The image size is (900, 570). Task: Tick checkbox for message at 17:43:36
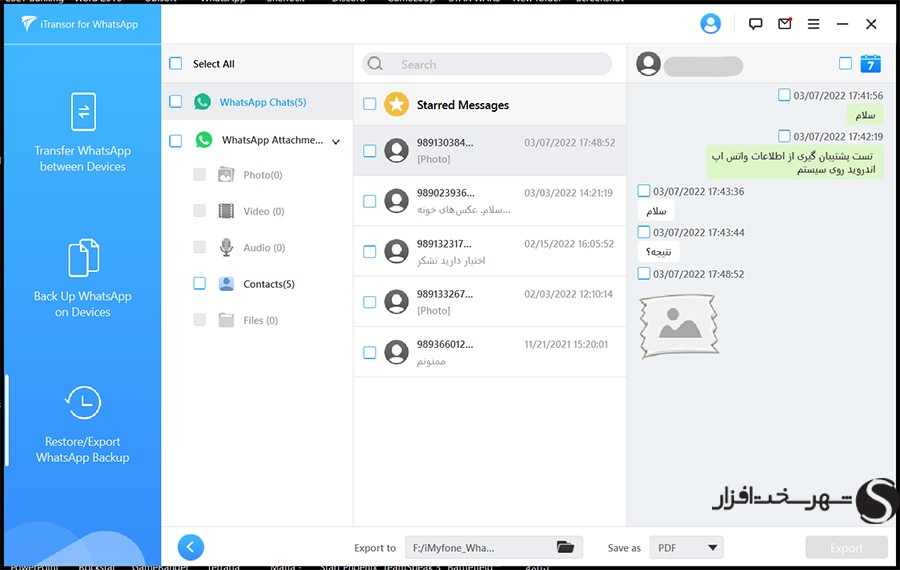pos(643,191)
